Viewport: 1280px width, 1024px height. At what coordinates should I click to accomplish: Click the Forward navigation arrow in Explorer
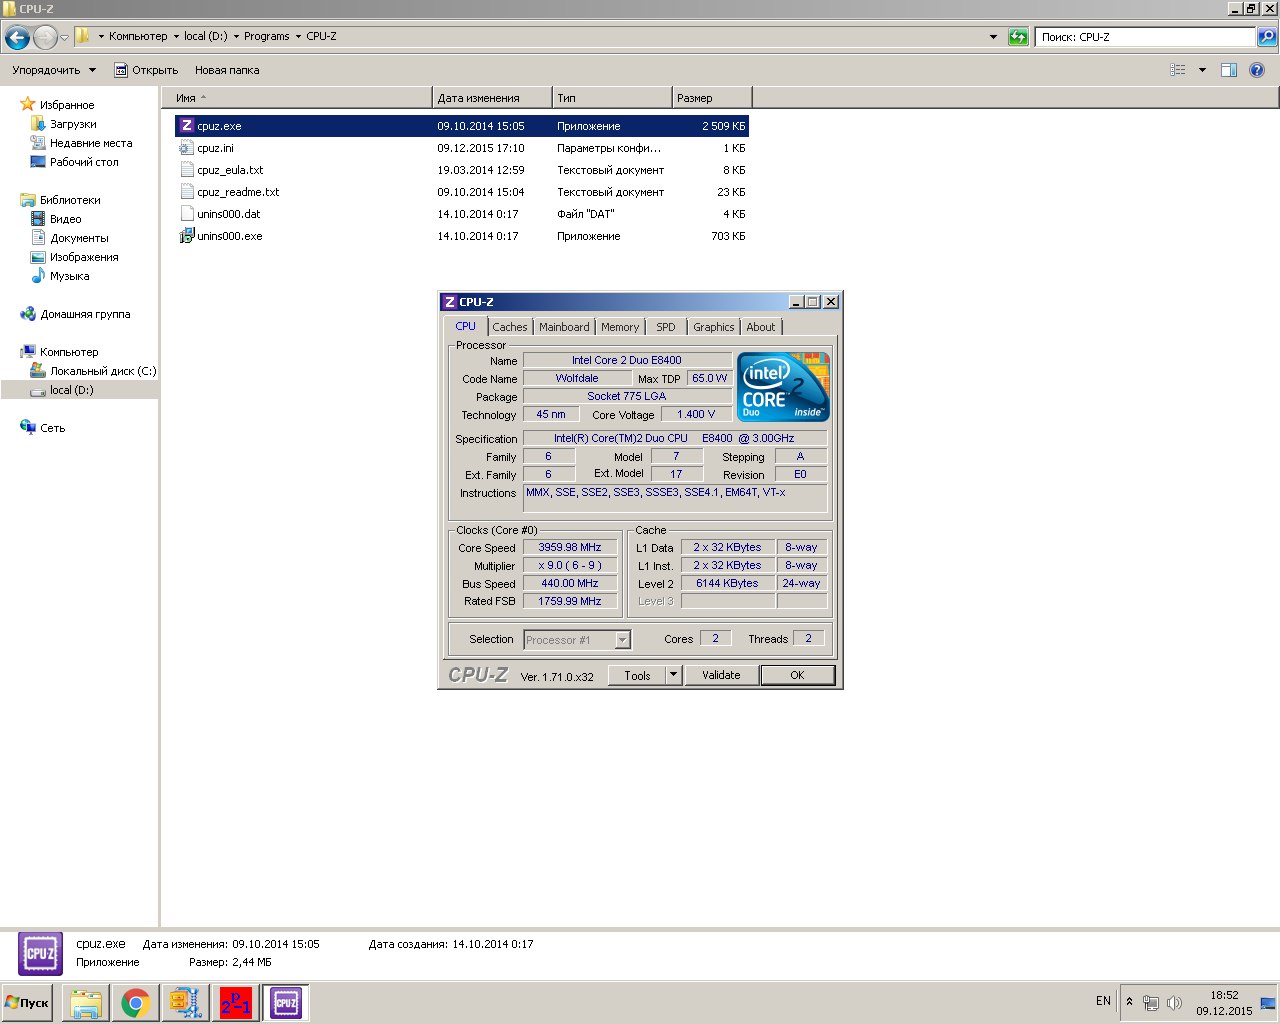tap(45, 38)
